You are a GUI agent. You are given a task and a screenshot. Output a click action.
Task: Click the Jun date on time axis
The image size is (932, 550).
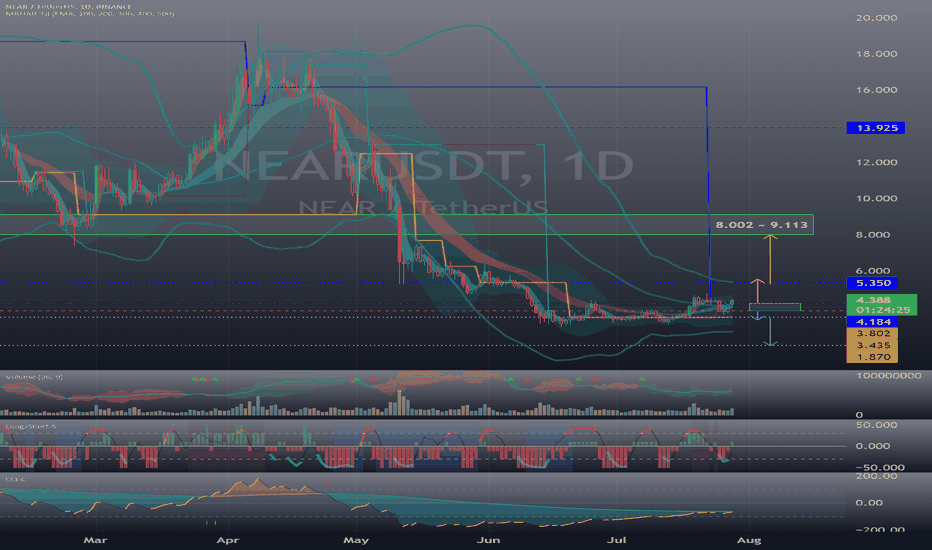[488, 540]
